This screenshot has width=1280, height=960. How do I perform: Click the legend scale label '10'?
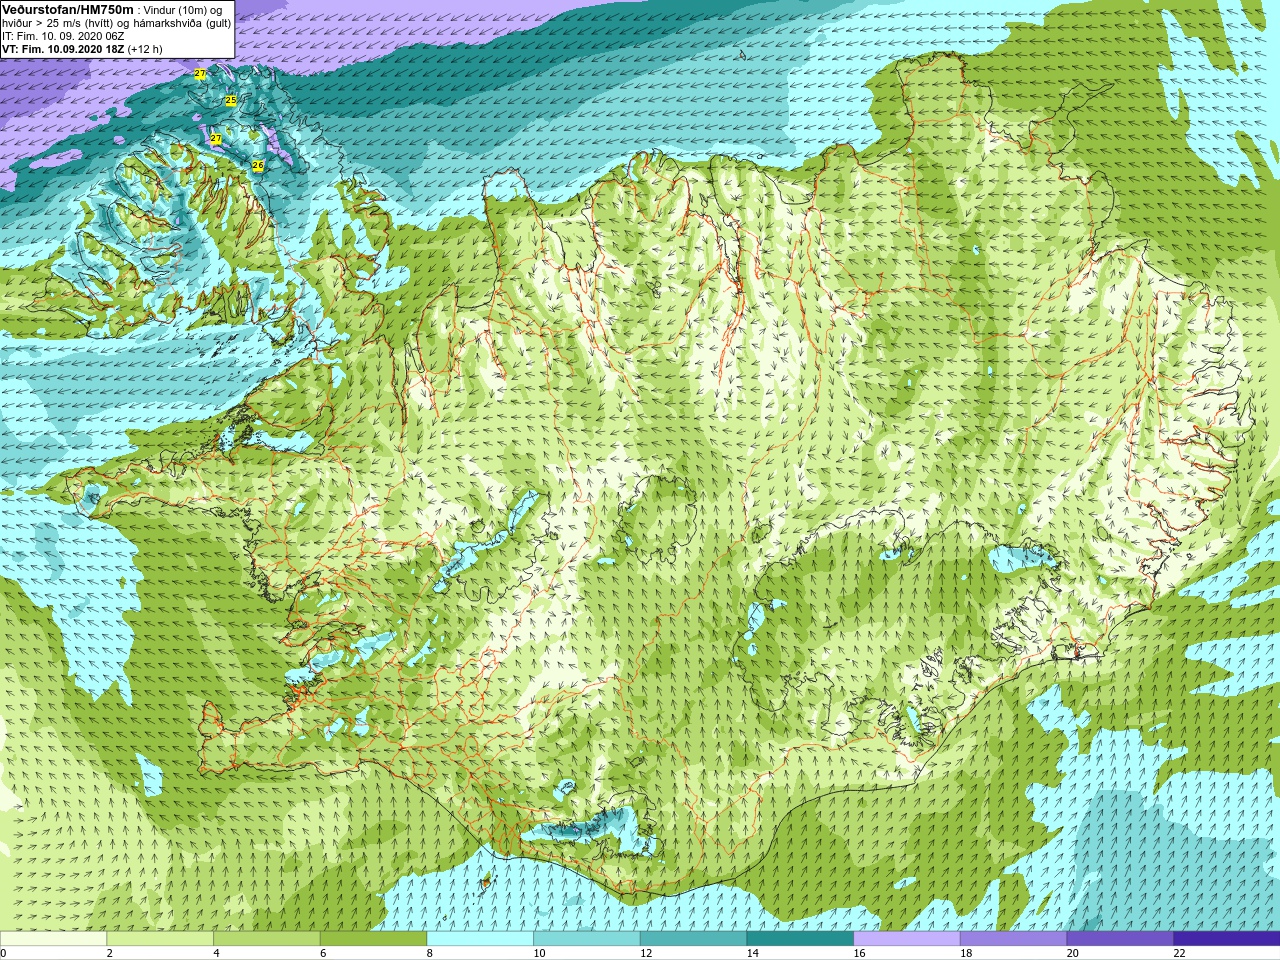tap(539, 953)
